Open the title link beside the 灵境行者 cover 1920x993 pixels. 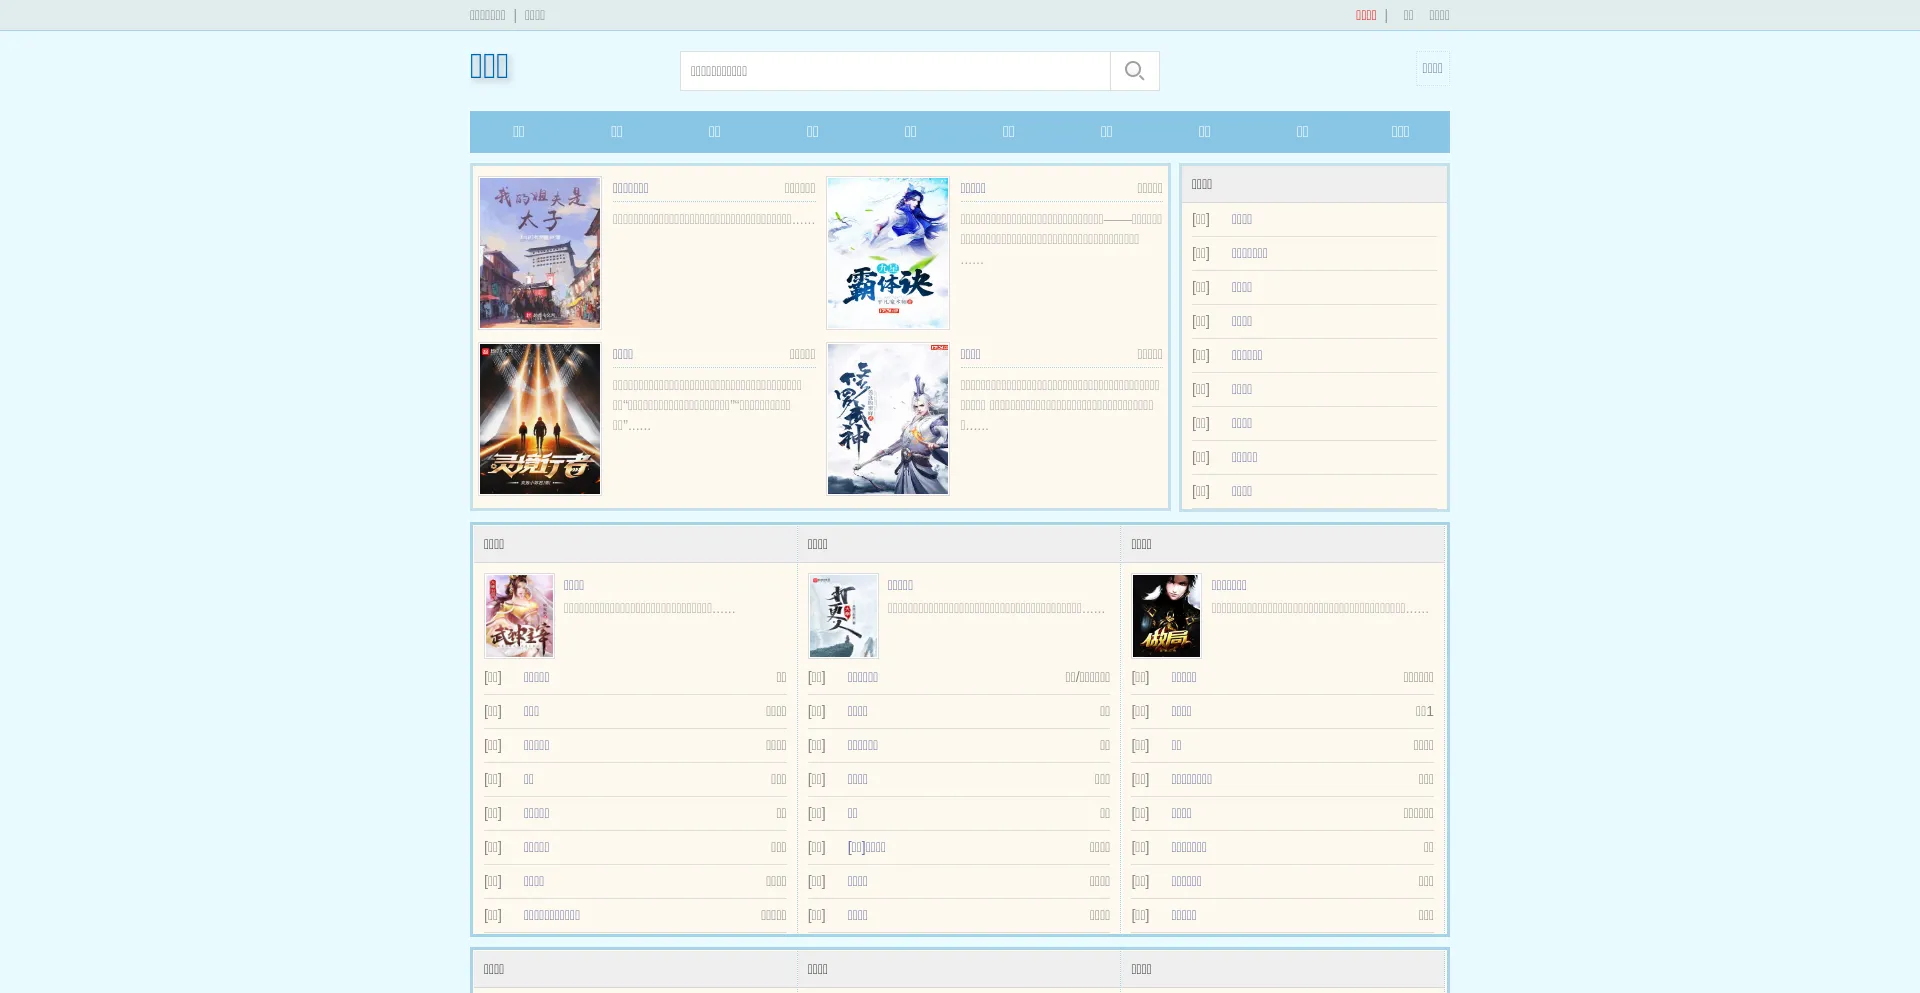[x=623, y=354]
